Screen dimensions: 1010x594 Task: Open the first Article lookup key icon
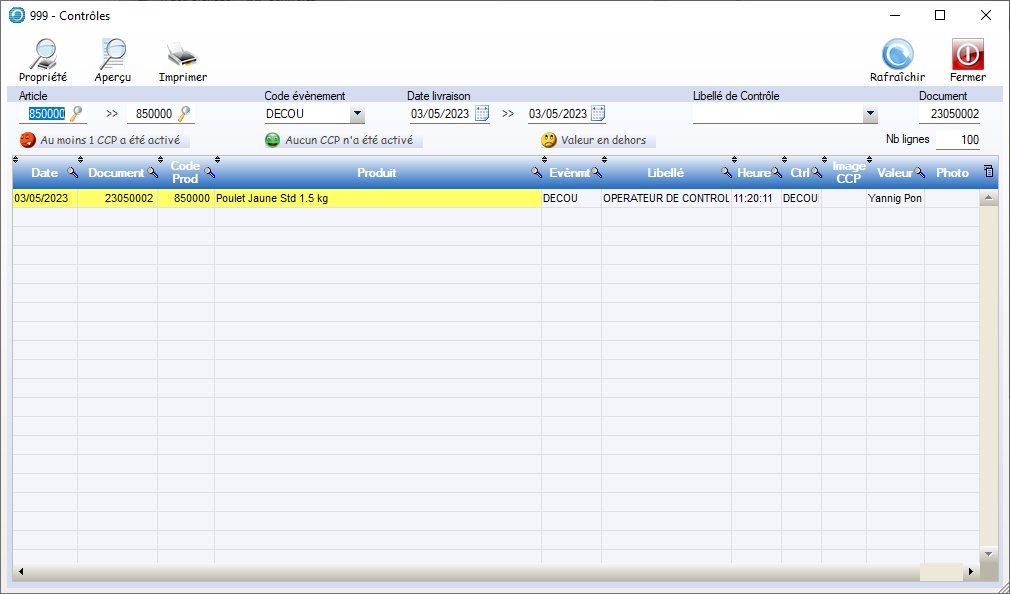(x=76, y=114)
